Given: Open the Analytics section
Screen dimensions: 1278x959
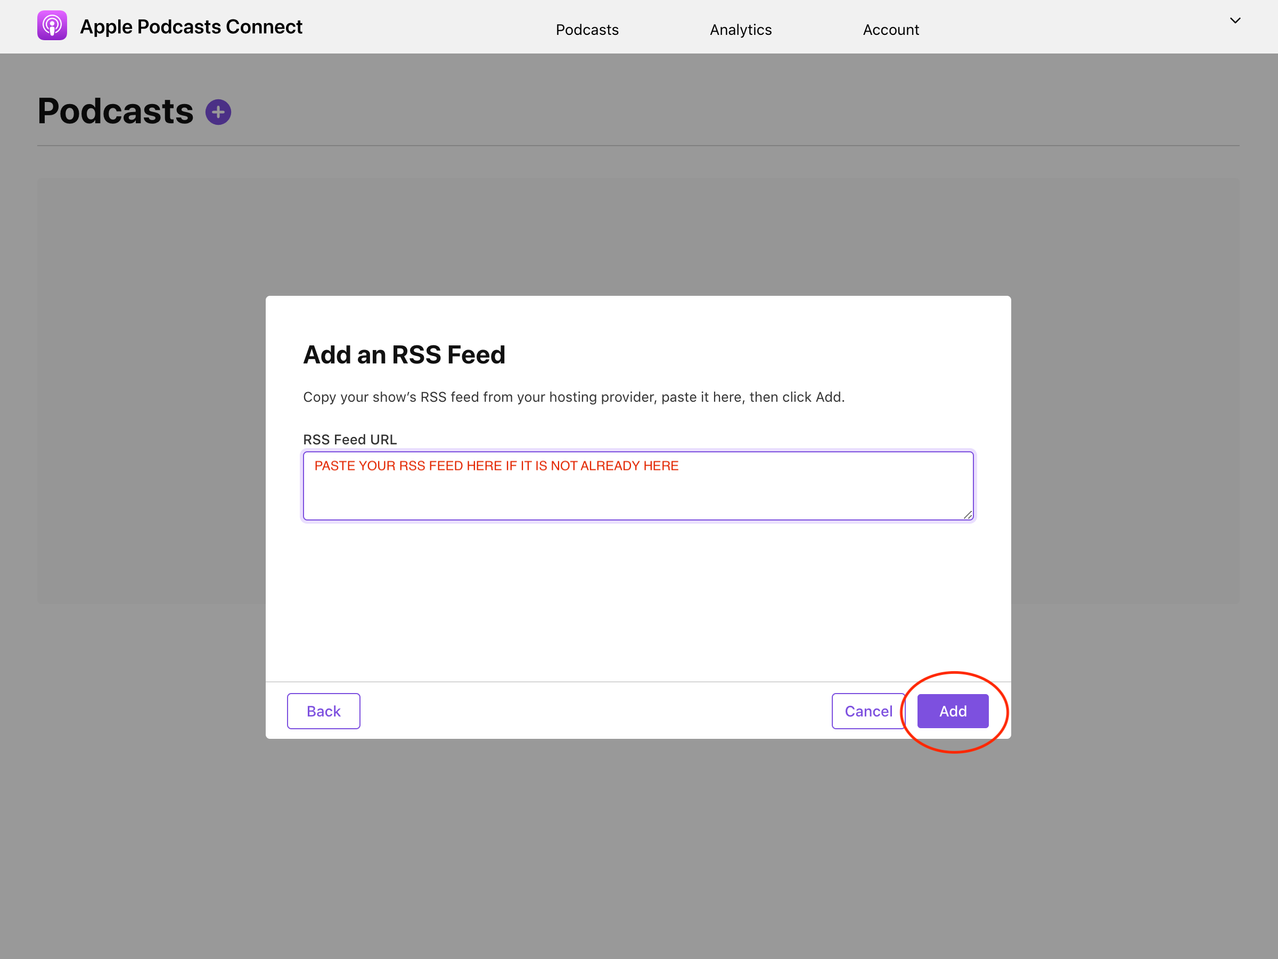Looking at the screenshot, I should [x=740, y=29].
